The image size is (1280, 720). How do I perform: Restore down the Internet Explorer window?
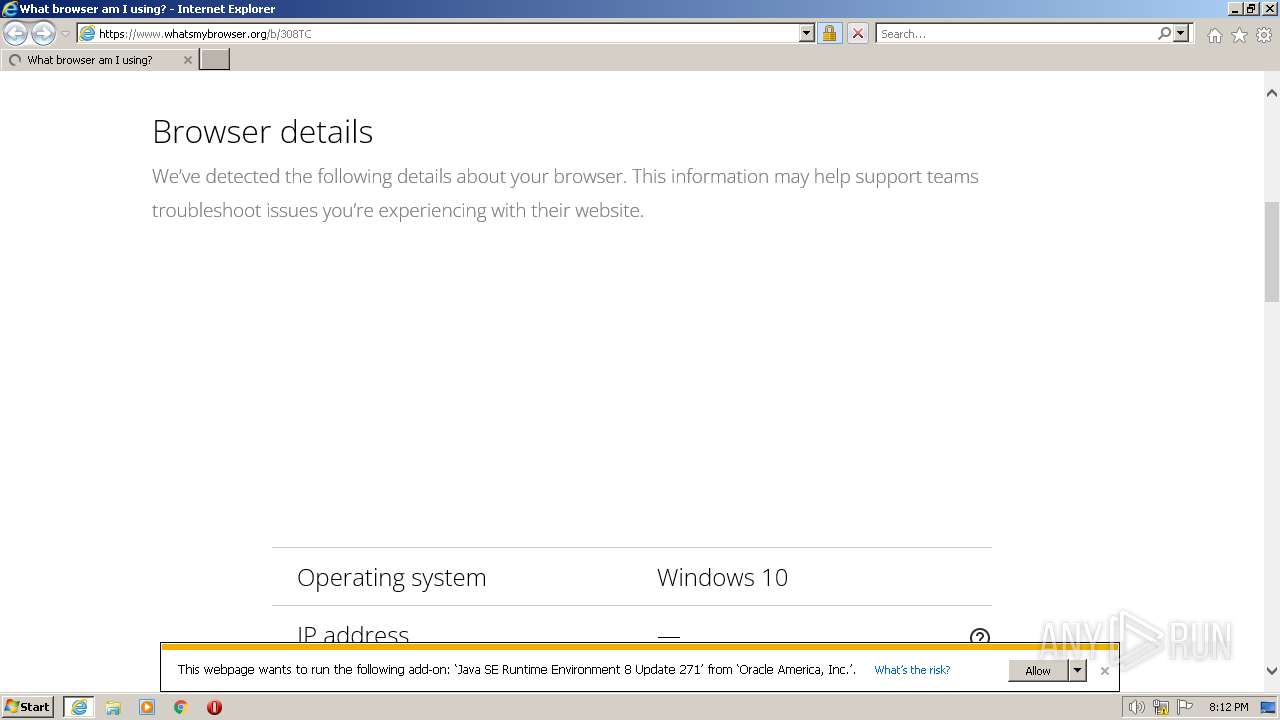pos(1252,9)
